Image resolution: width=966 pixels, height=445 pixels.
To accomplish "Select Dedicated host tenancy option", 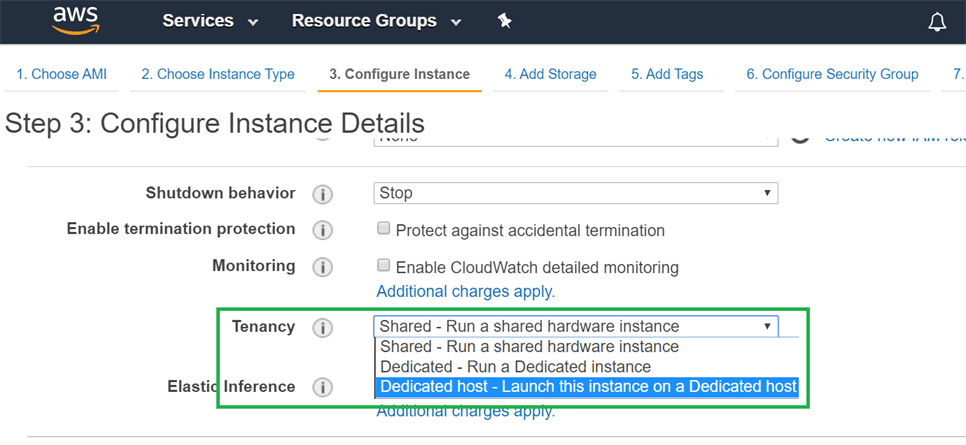I will click(x=588, y=387).
